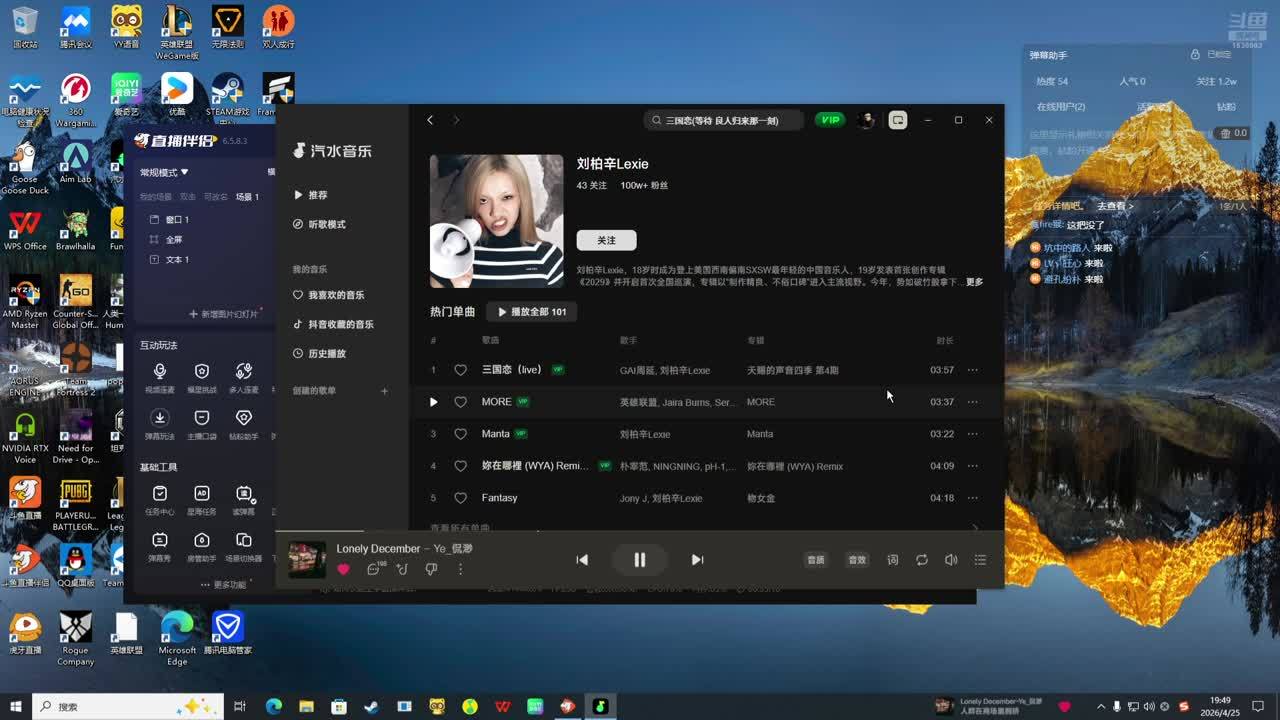The height and width of the screenshot is (720, 1280).
Task: Open comments for the playing song
Action: (x=374, y=569)
